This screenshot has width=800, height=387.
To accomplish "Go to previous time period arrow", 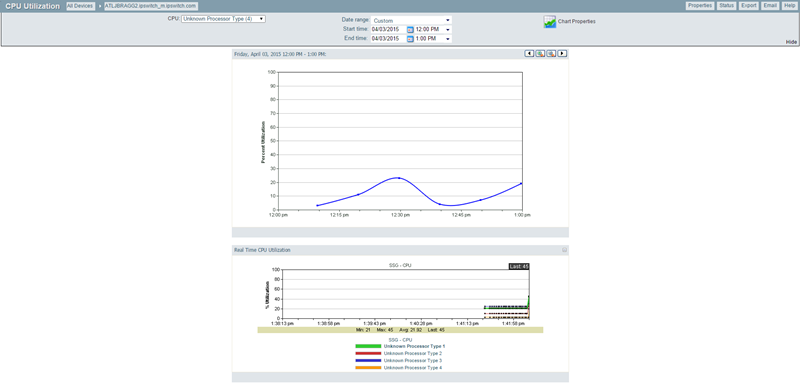I will 529,54.
